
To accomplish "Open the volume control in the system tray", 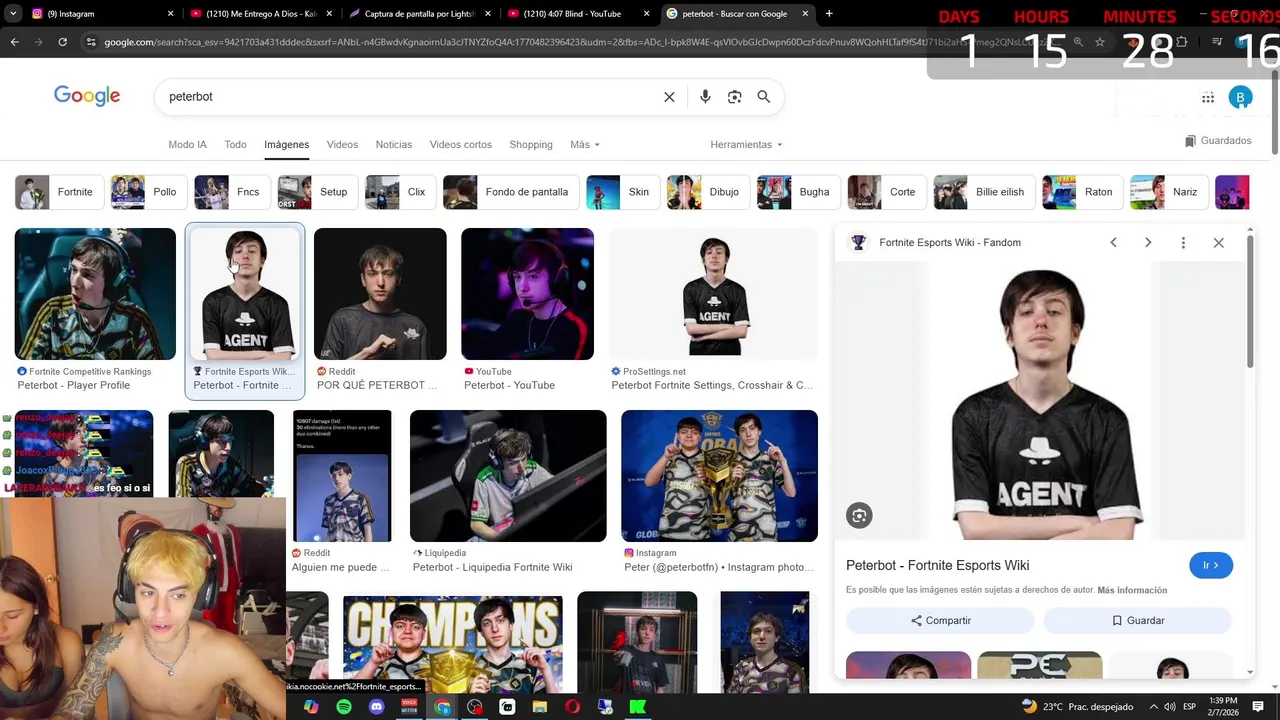I will [x=1170, y=707].
